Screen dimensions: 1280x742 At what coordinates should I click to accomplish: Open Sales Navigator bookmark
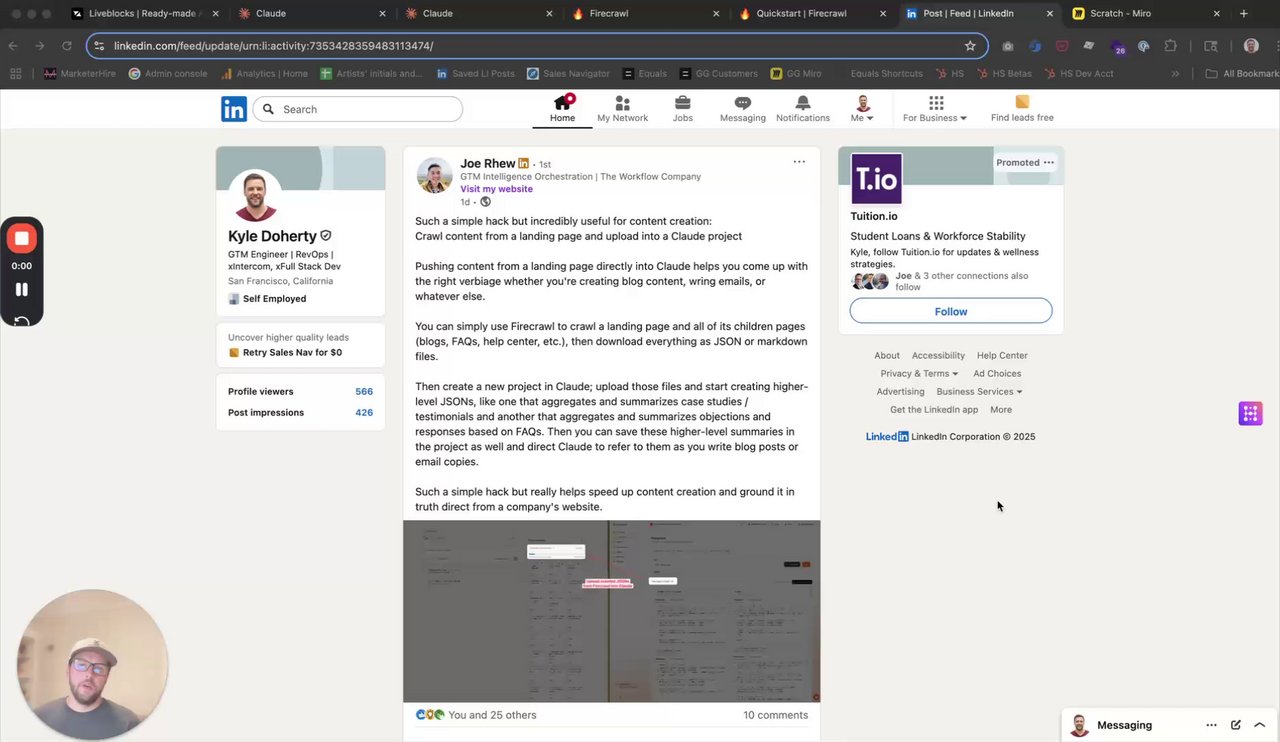568,73
